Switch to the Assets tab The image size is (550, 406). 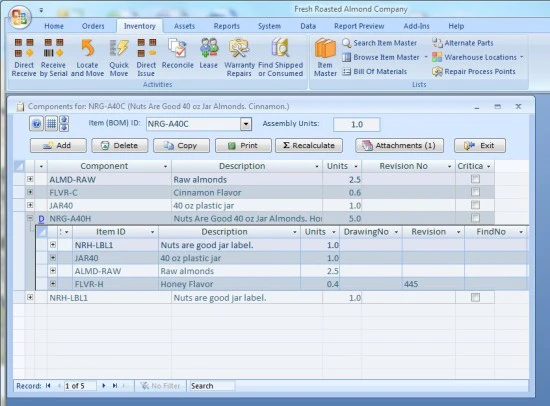coord(184,26)
